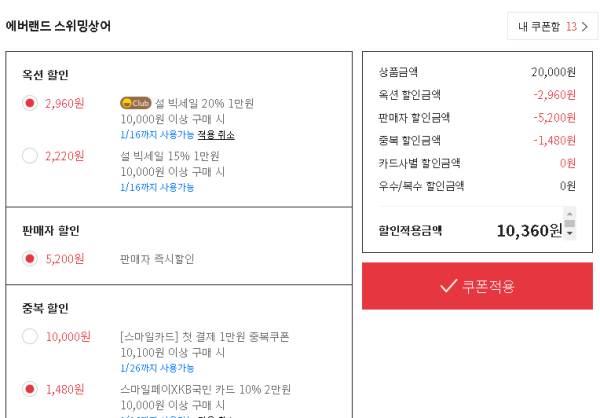Click the checkmark icon on 쿠폰적용 button
600x418 pixels.
[448, 286]
